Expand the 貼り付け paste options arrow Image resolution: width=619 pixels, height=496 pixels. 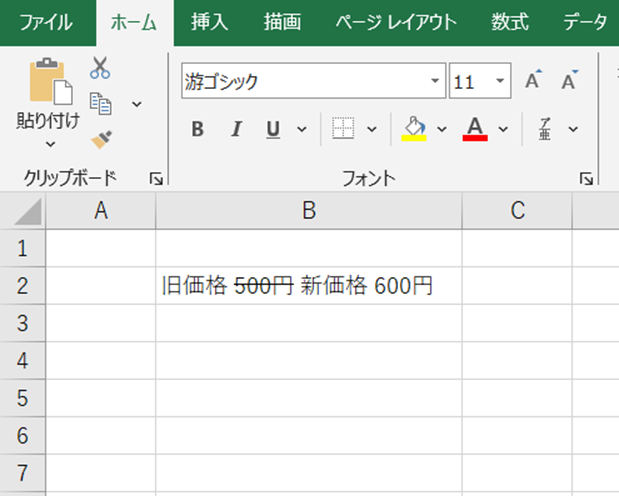(x=50, y=144)
